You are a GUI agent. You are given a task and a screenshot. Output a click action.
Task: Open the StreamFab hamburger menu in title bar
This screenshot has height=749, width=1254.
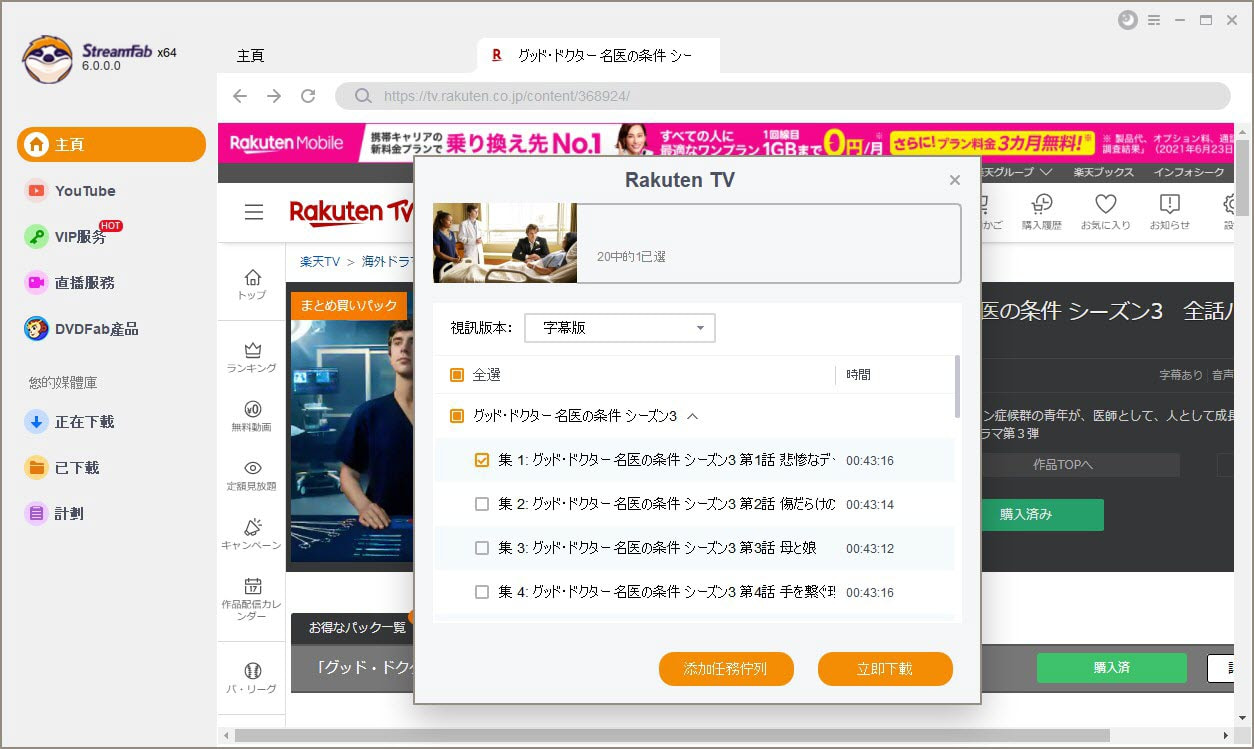point(1154,20)
